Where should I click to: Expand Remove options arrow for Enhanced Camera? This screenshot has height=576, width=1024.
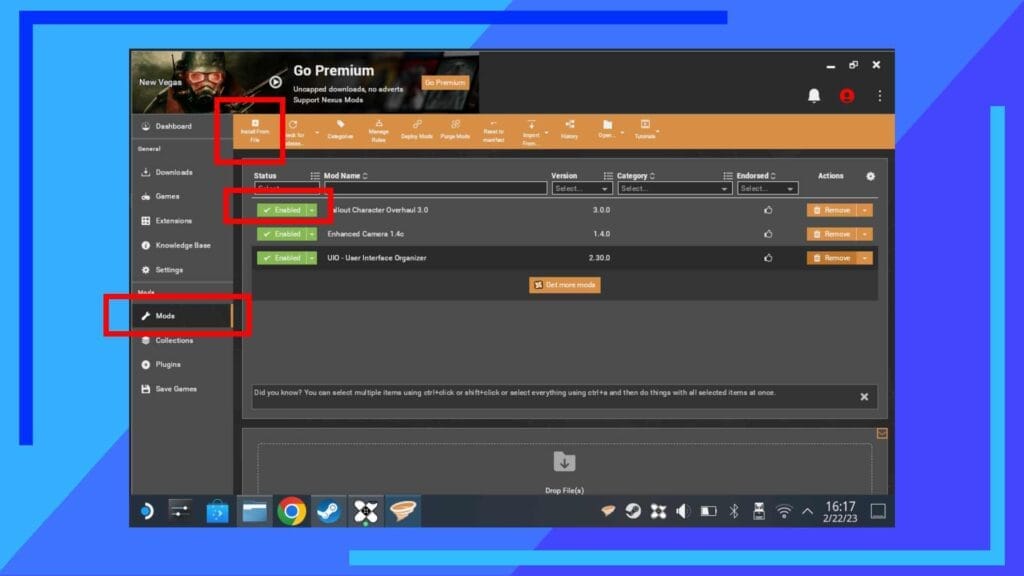(x=865, y=234)
